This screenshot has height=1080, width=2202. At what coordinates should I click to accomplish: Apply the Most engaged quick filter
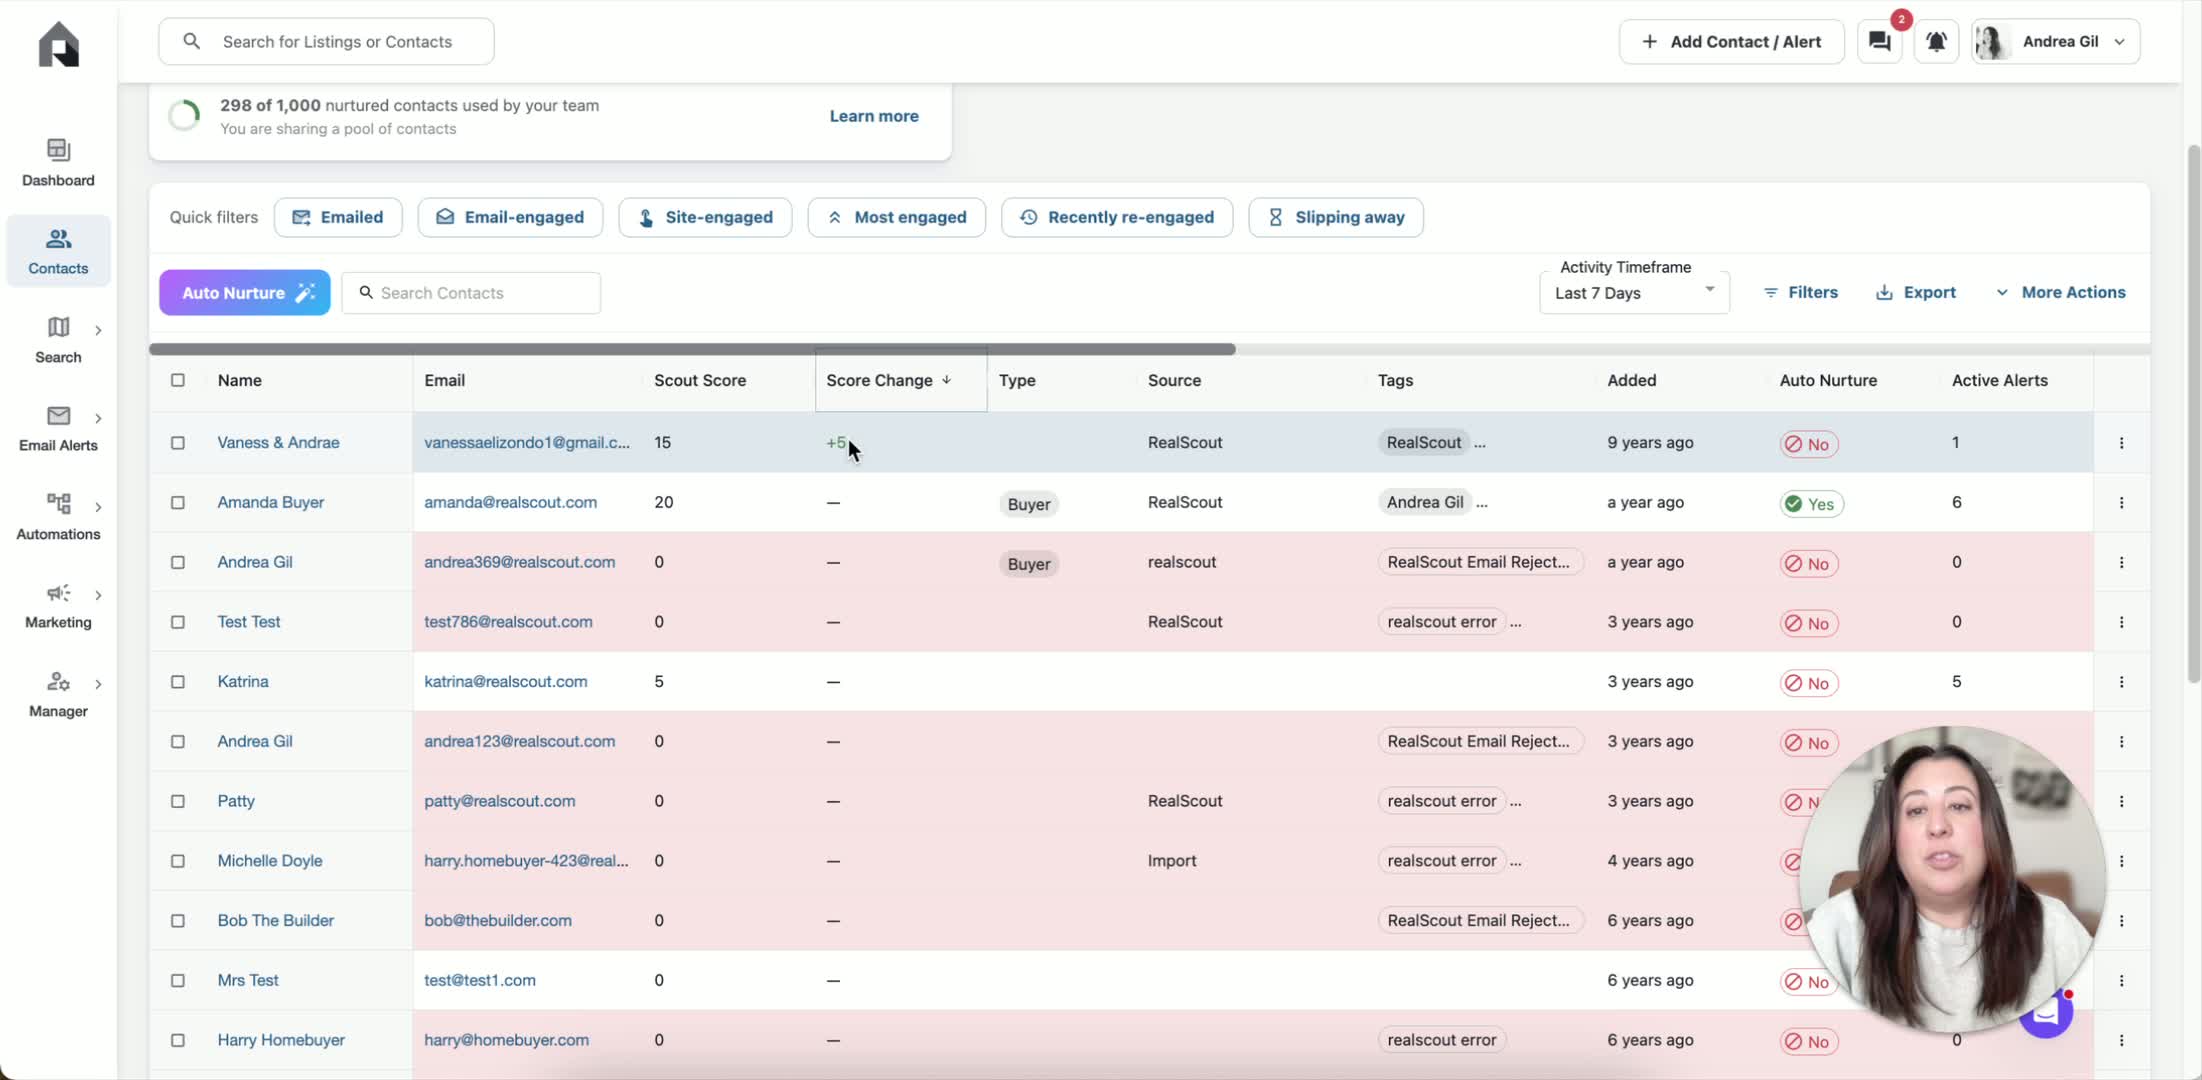click(896, 217)
